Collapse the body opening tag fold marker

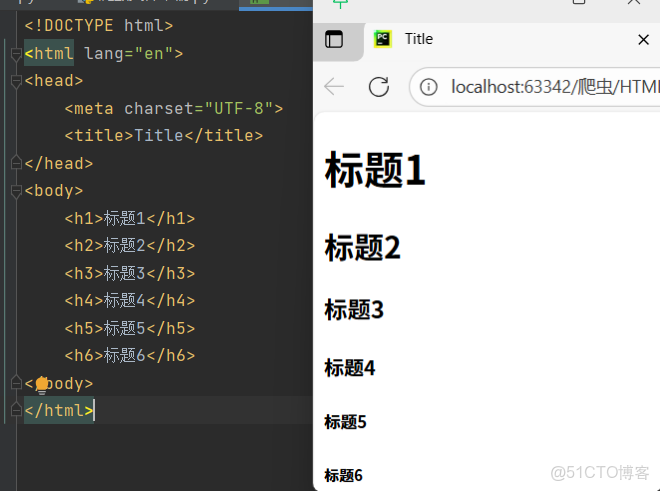coord(16,191)
